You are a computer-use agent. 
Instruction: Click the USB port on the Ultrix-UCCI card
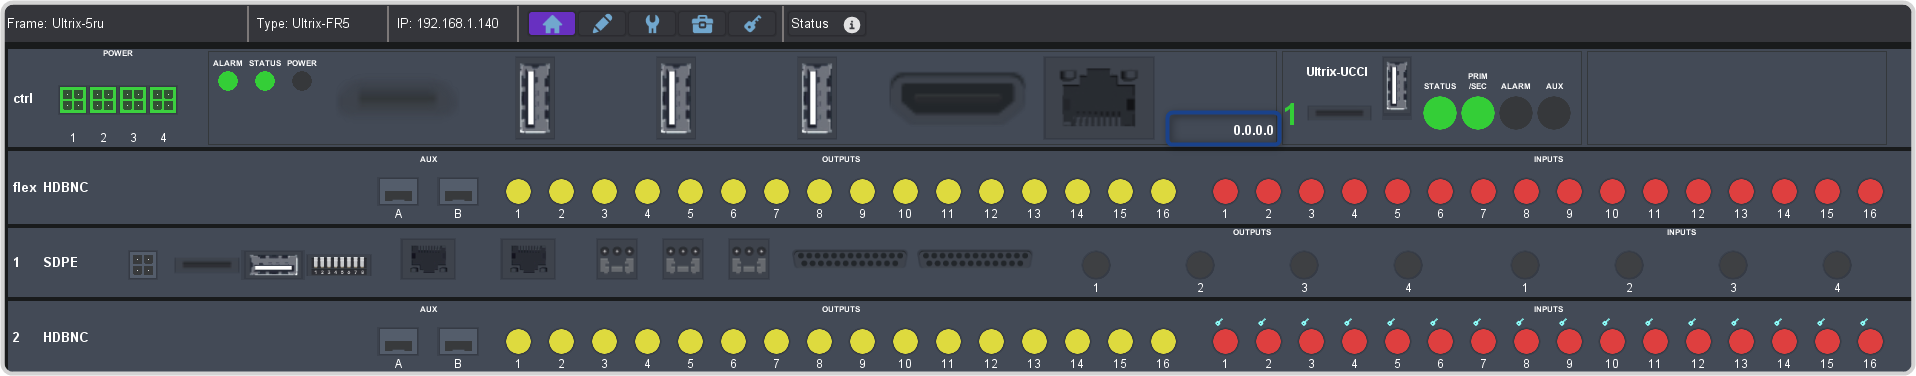point(1396,87)
